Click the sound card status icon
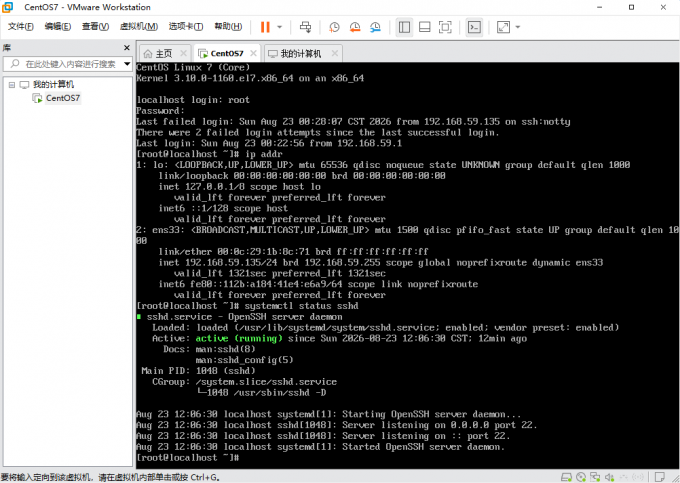Viewport: 680px width, 483px height. [609, 478]
